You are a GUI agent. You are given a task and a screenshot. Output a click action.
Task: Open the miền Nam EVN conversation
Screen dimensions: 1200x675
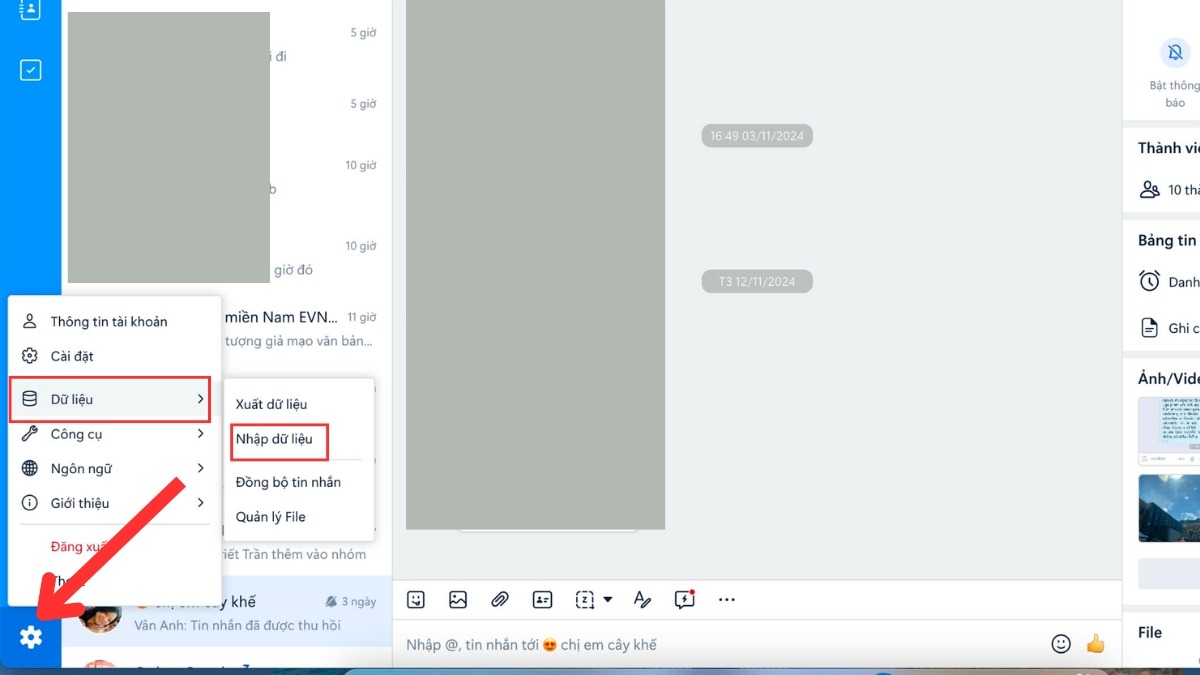point(300,328)
